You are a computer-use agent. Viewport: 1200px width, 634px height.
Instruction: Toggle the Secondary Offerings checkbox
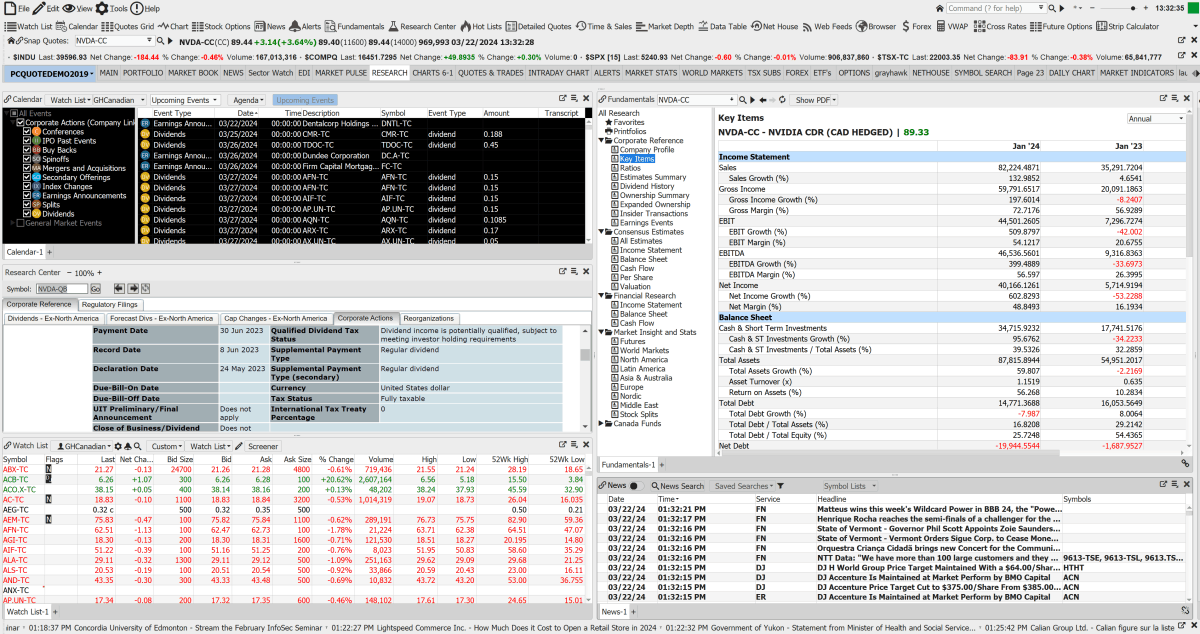(27, 178)
